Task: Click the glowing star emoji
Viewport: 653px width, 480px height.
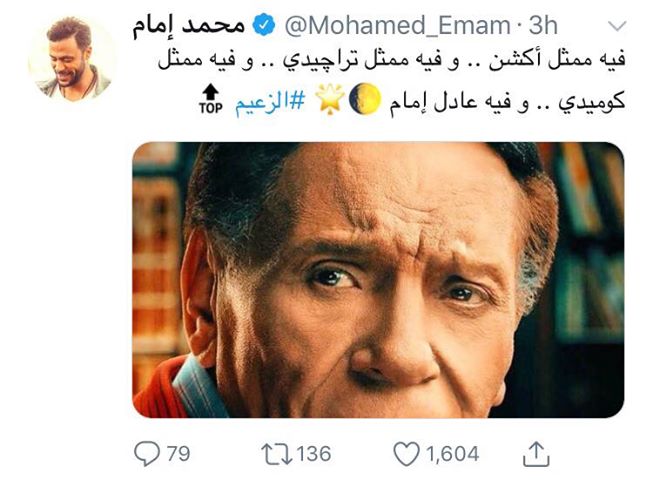Action: (329, 99)
